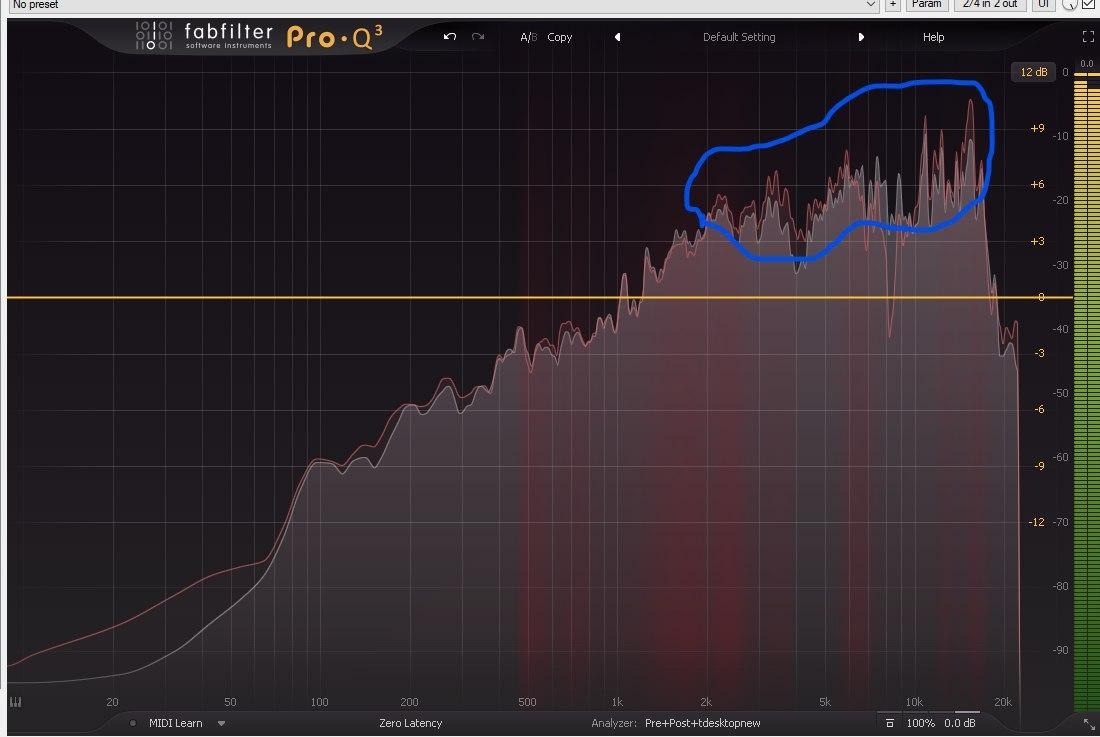Click the 2/4 in 2 out routing button
This screenshot has height=737, width=1100.
[990, 4]
